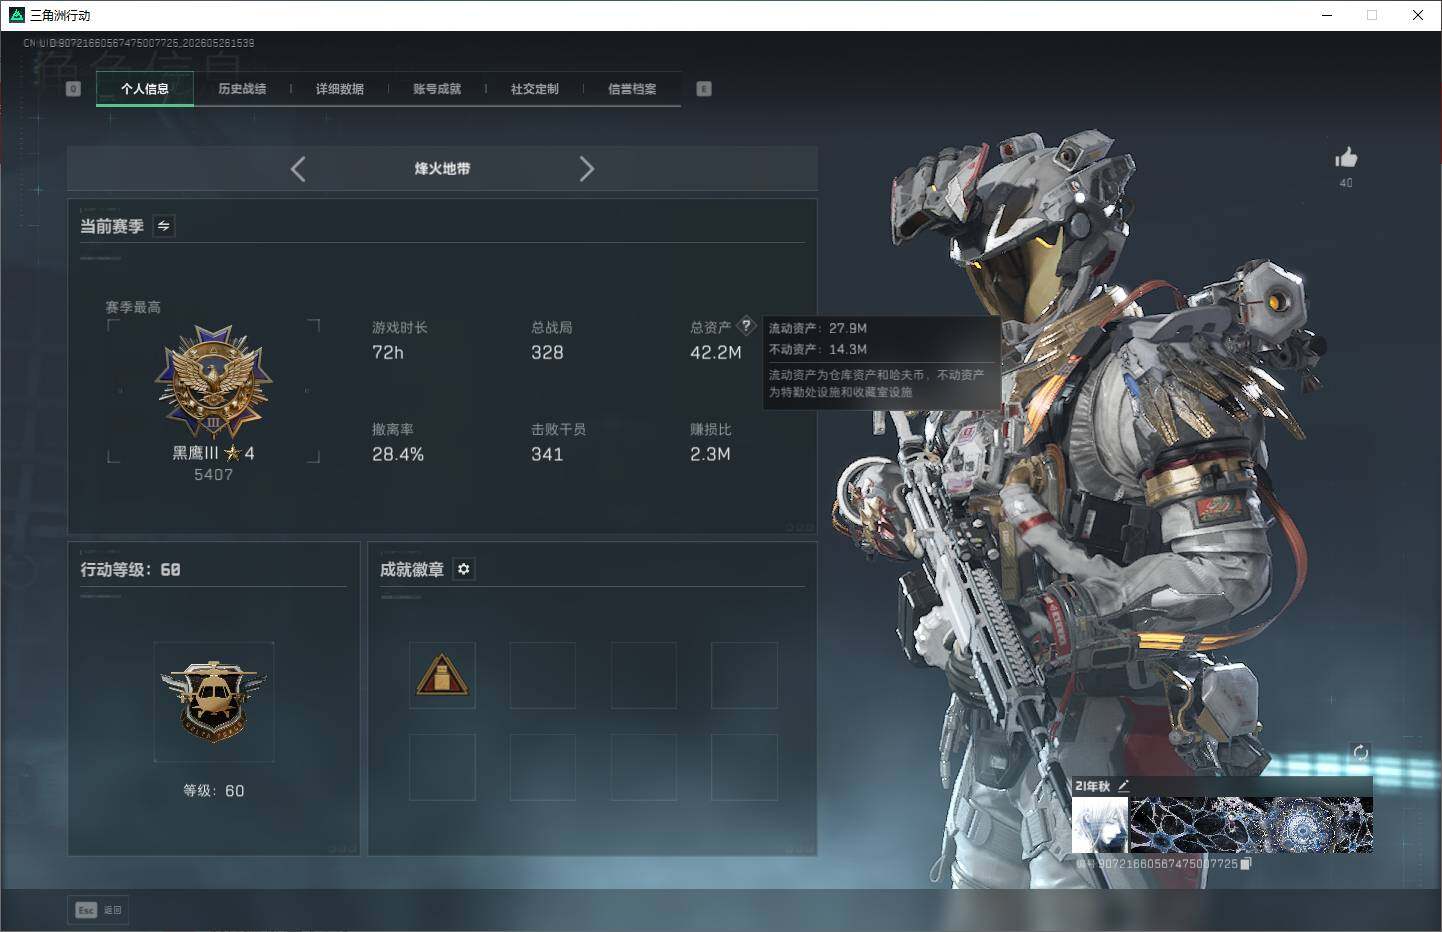The height and width of the screenshot is (932, 1442).
Task: Open the 社交定制 tab
Action: click(x=535, y=89)
